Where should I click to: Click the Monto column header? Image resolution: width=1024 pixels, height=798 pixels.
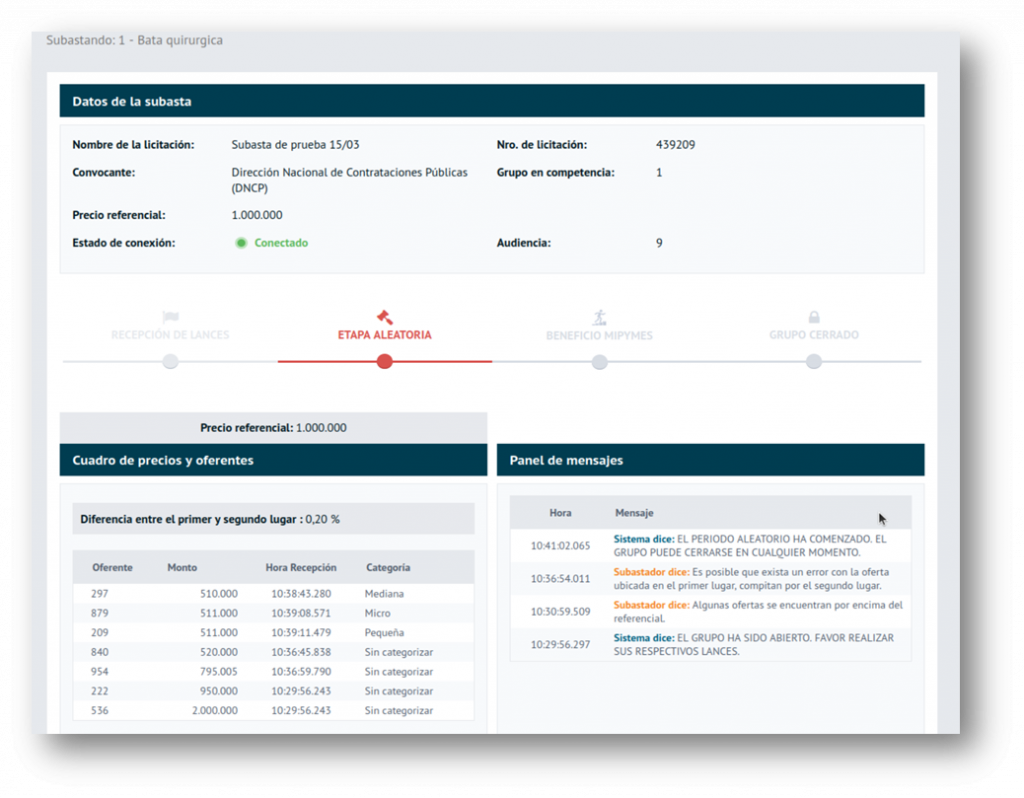[x=182, y=567]
